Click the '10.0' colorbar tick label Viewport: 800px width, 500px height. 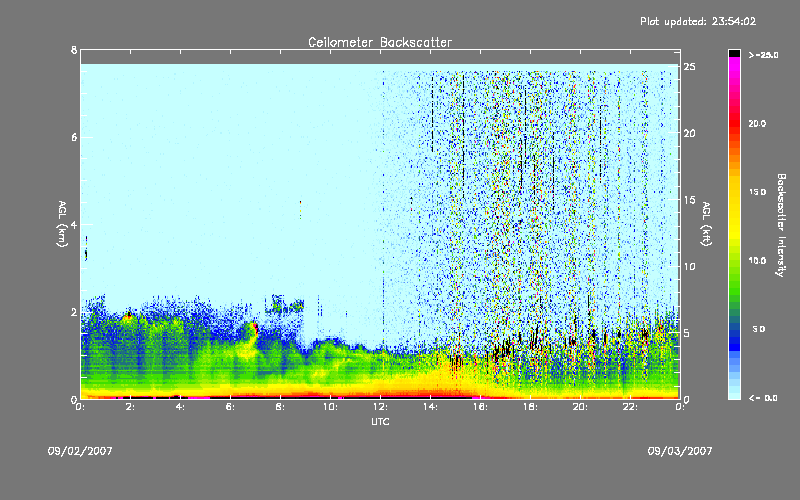[757, 261]
